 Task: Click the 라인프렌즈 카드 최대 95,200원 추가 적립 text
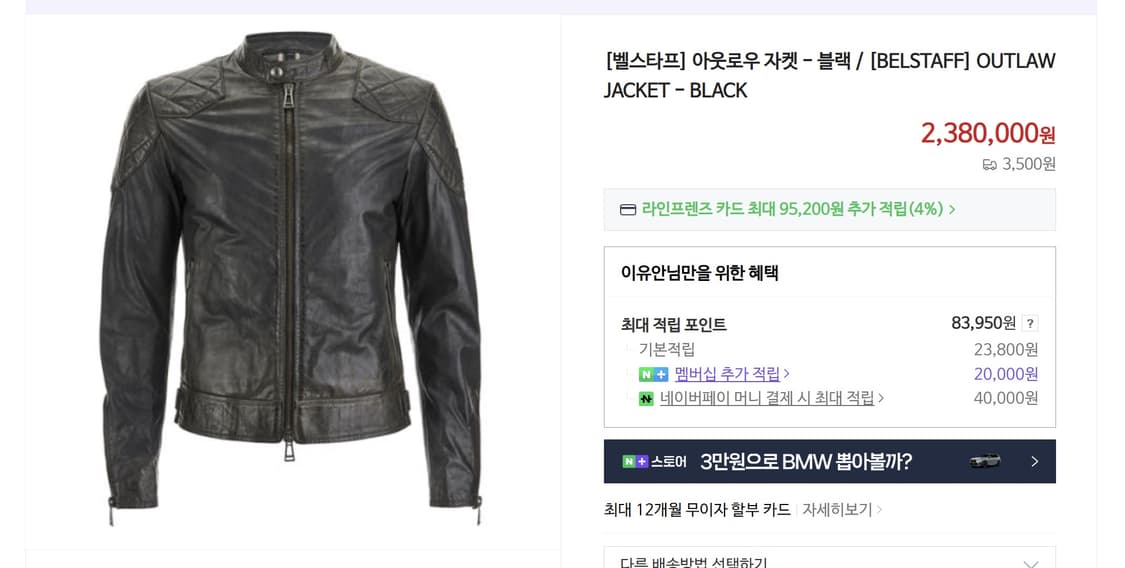coord(792,209)
